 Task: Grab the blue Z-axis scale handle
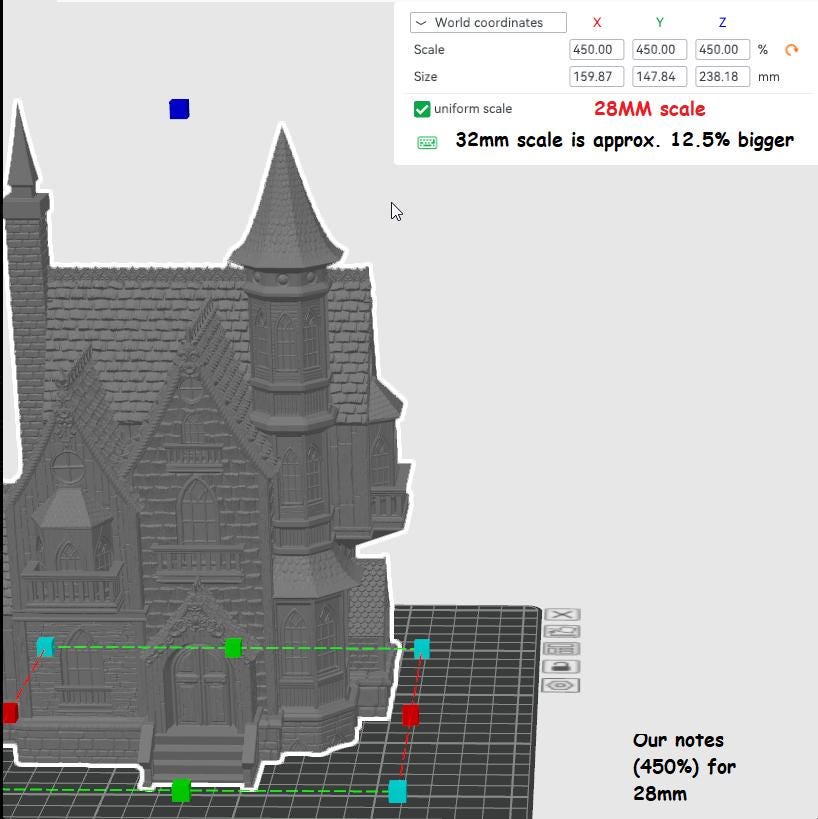point(179,109)
